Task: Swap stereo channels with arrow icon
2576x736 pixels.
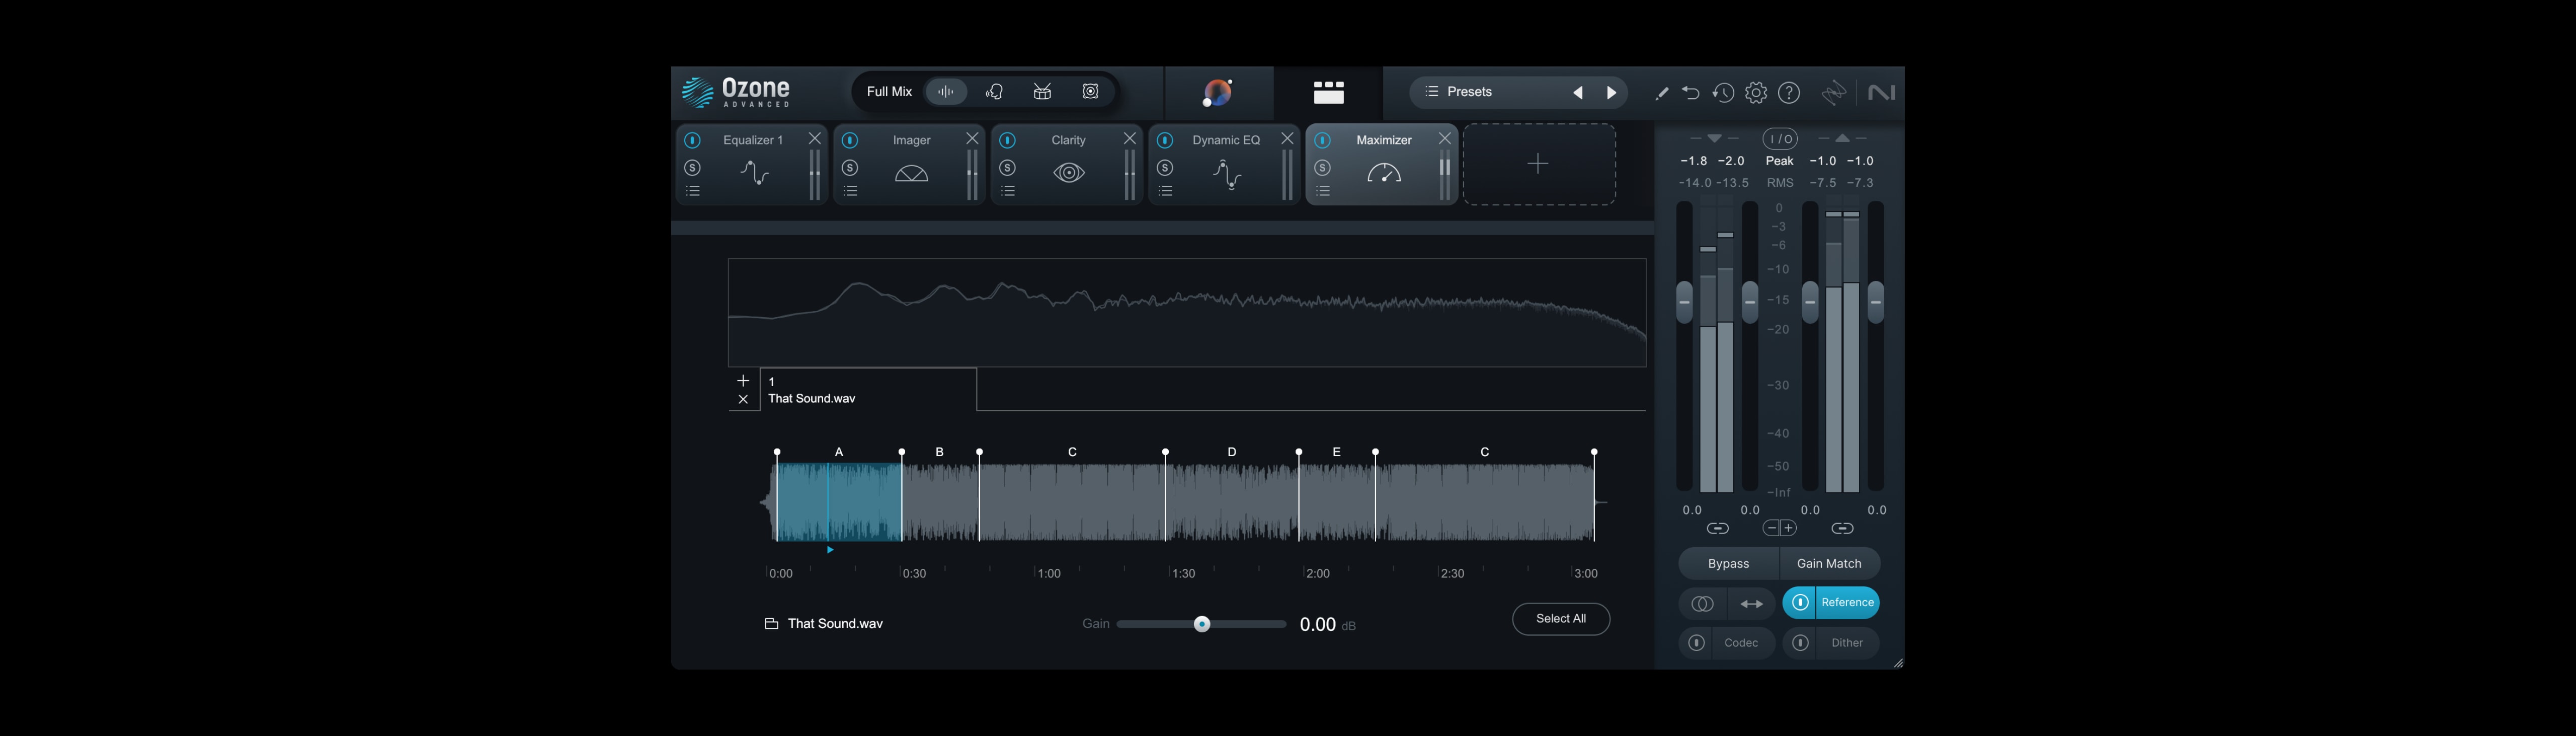Action: (1751, 604)
